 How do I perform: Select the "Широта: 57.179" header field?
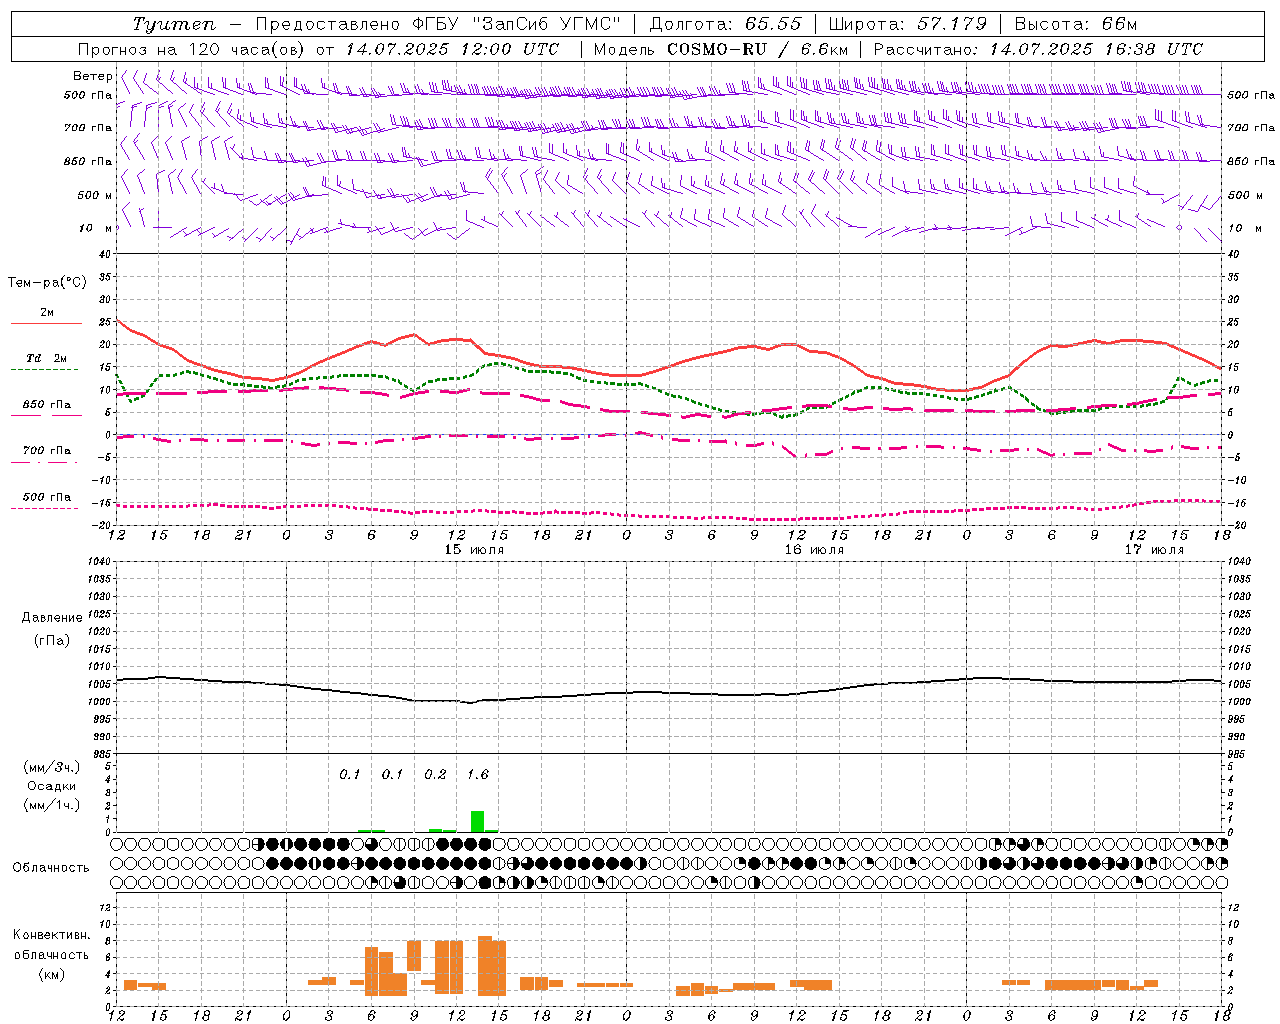[x=907, y=24]
